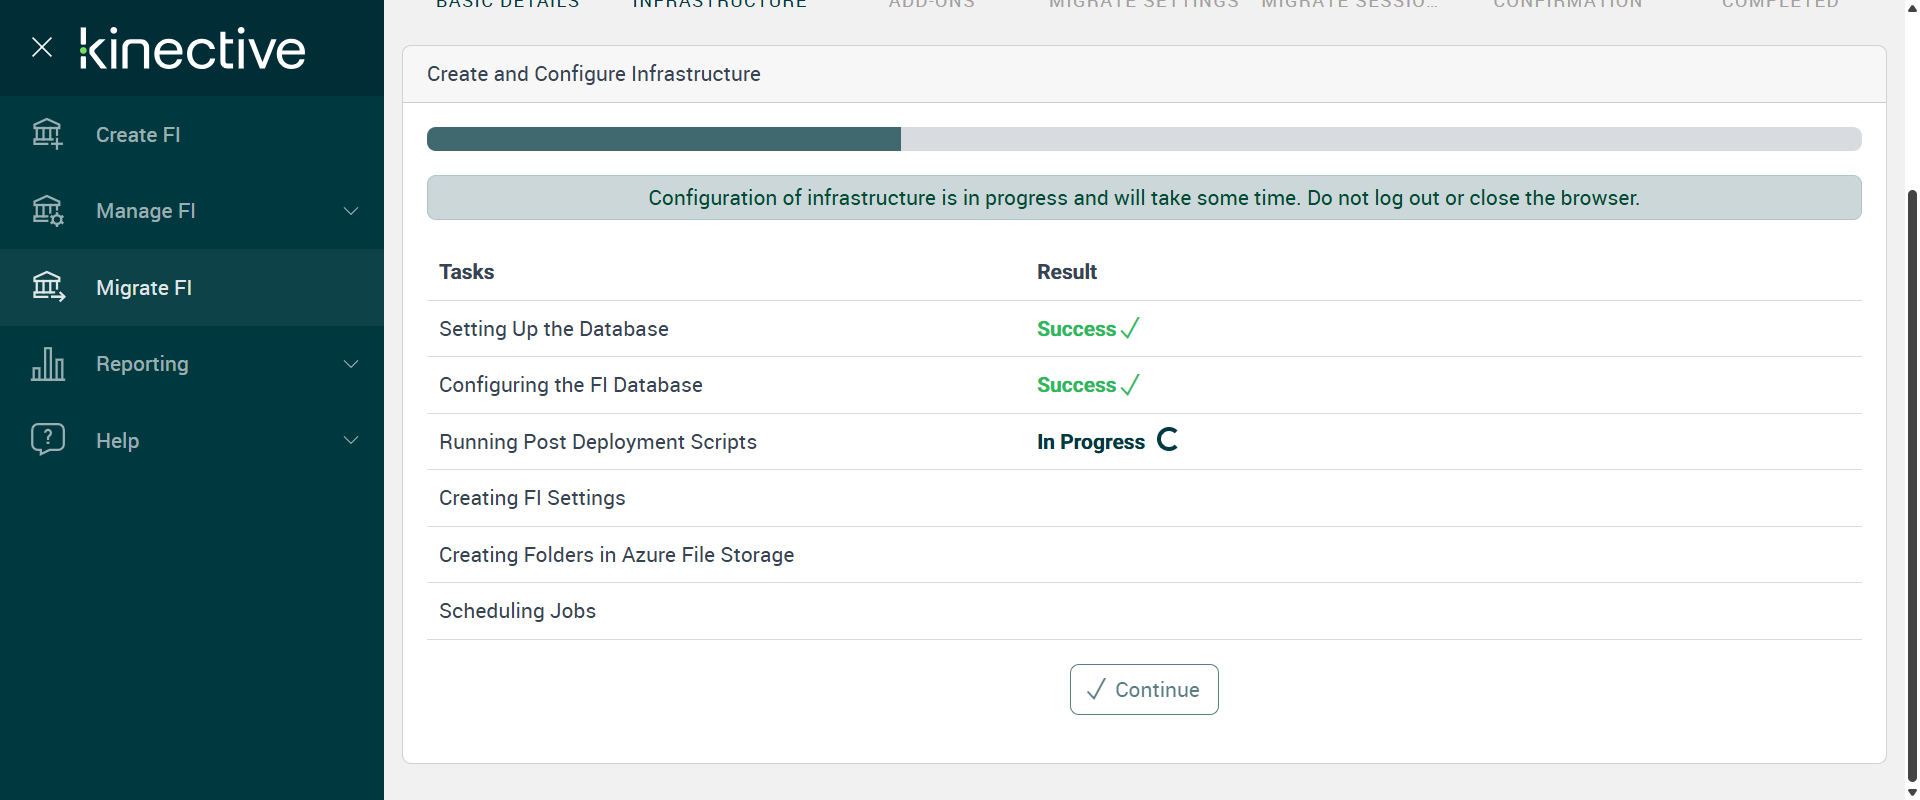Image resolution: width=1920 pixels, height=800 pixels.
Task: Select the Create FI menu item
Action: coord(138,135)
